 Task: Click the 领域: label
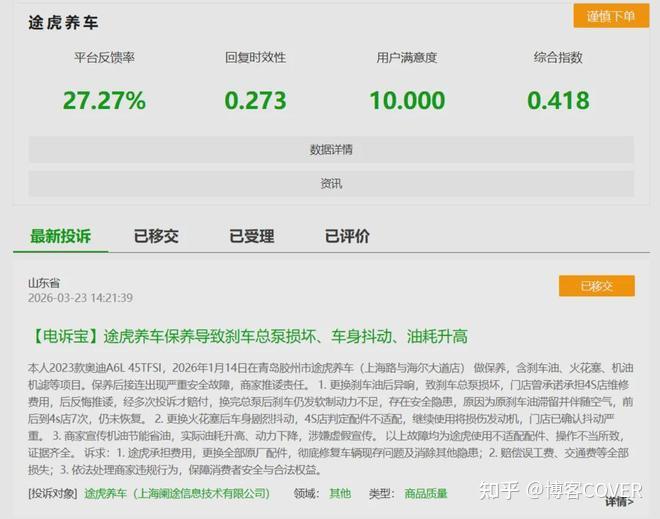(306, 493)
